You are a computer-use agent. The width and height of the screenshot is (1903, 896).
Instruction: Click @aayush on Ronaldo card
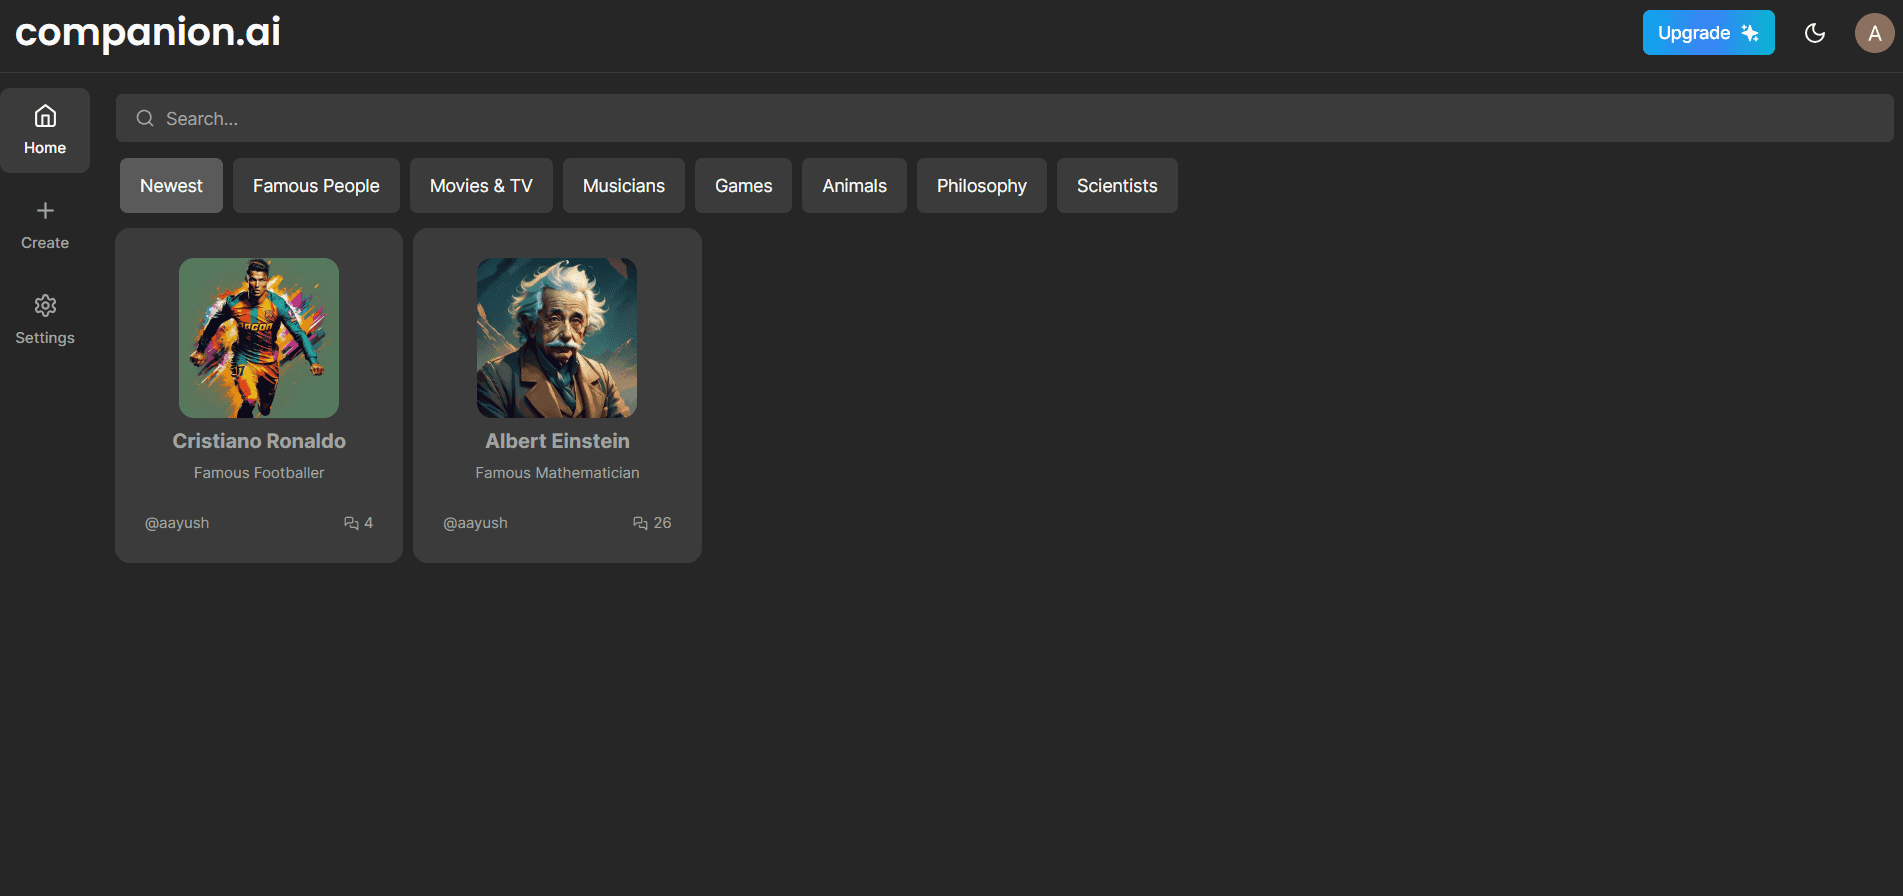(177, 523)
